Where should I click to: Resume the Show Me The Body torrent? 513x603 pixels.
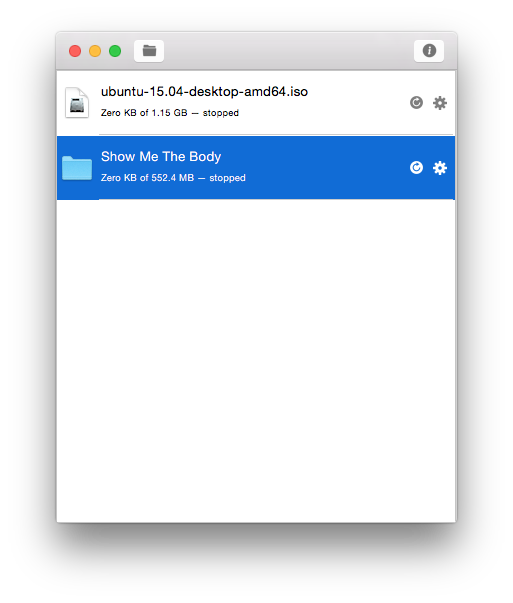click(416, 168)
